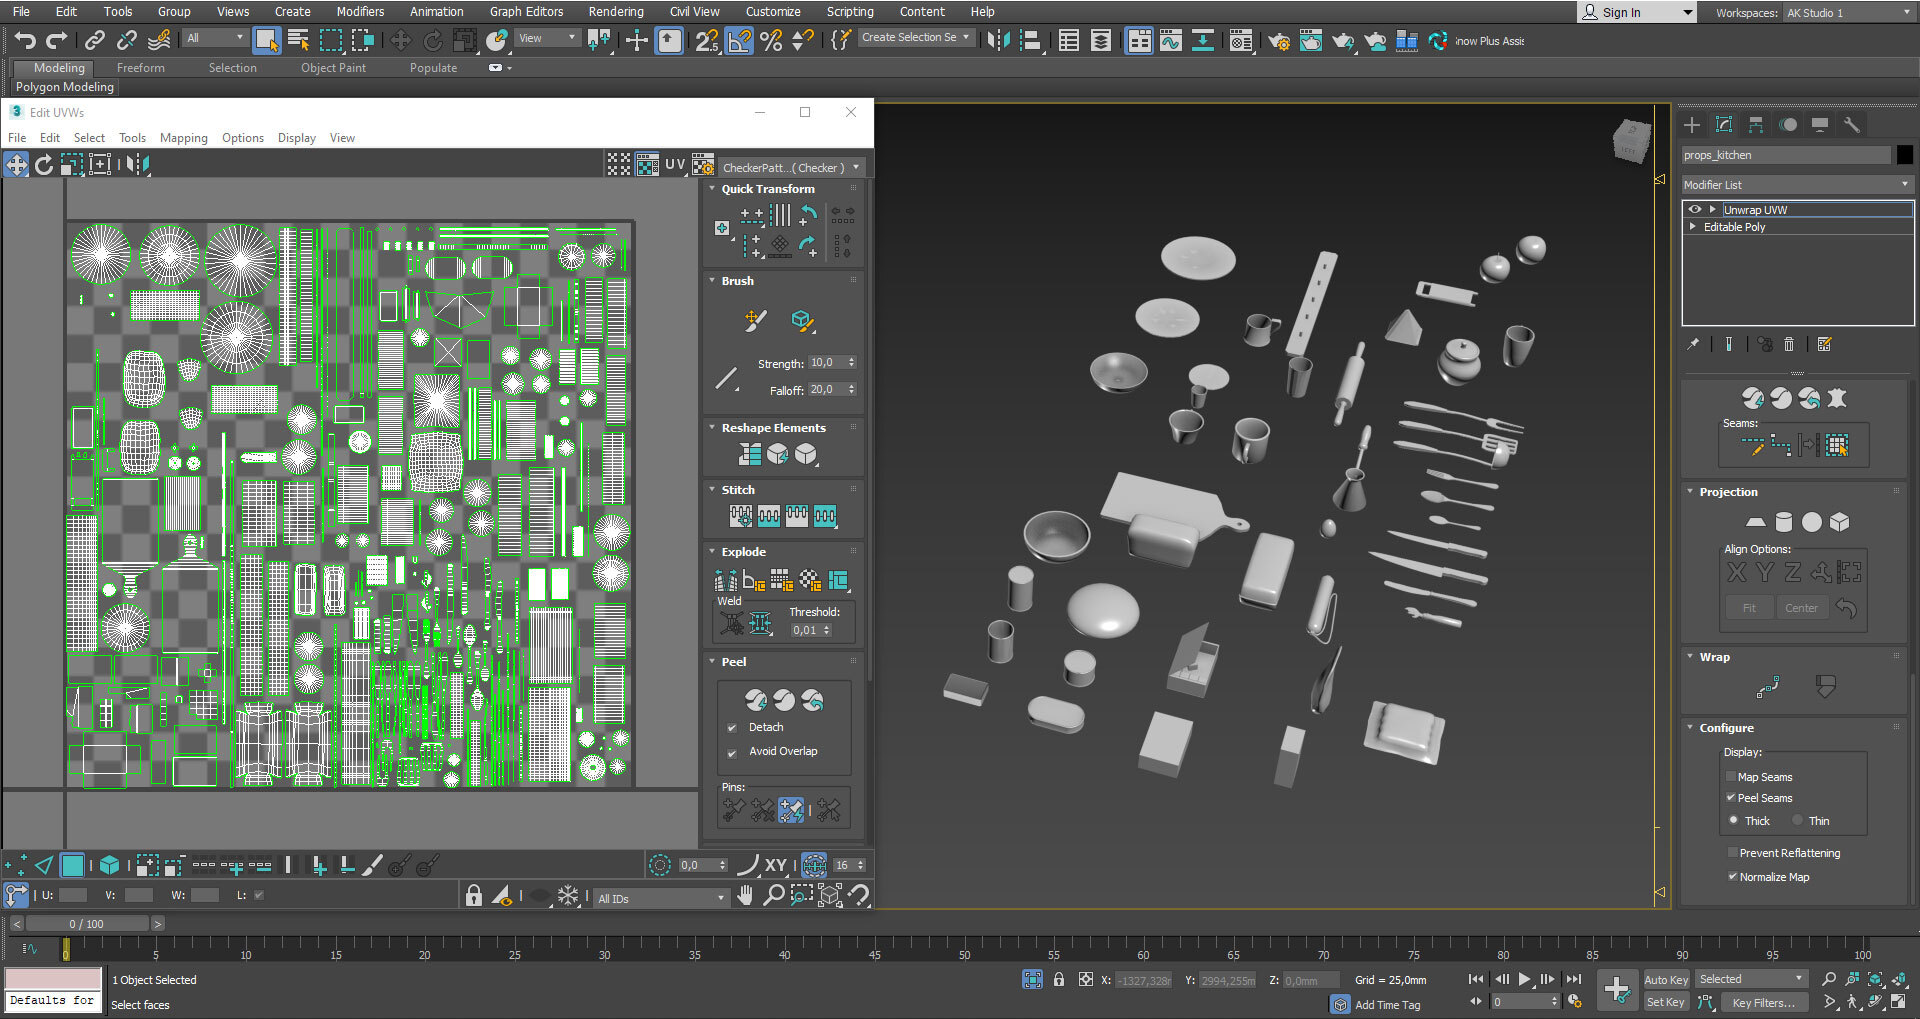Click the Auto Key button

click(1665, 980)
